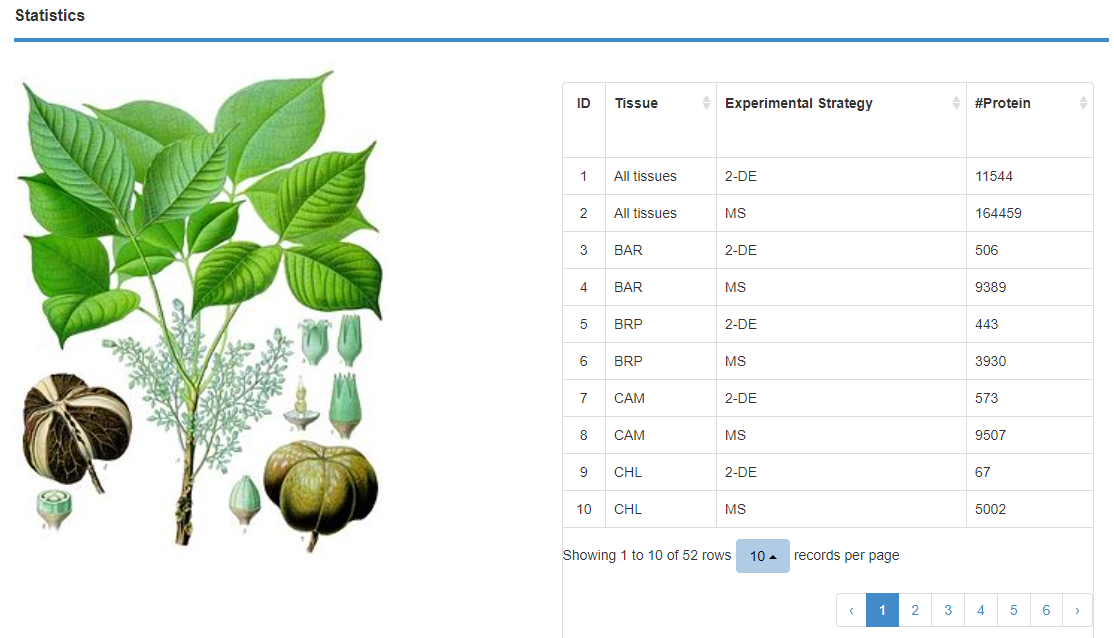This screenshot has width=1114, height=638.
Task: Sort the #Protein column with its arrow icon
Action: 1082,102
